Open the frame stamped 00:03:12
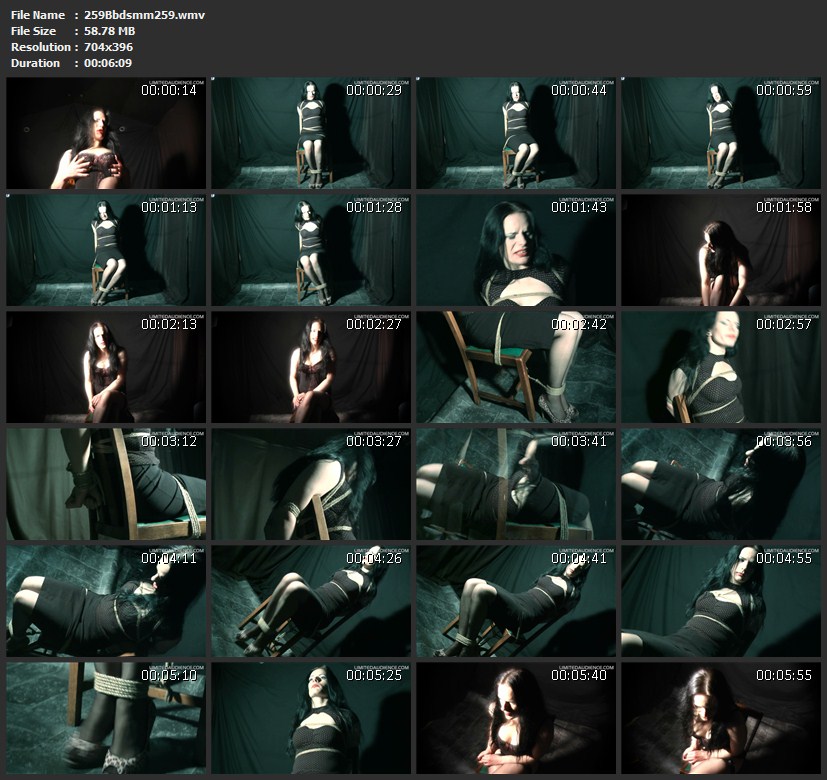This screenshot has width=827, height=780. [106, 484]
